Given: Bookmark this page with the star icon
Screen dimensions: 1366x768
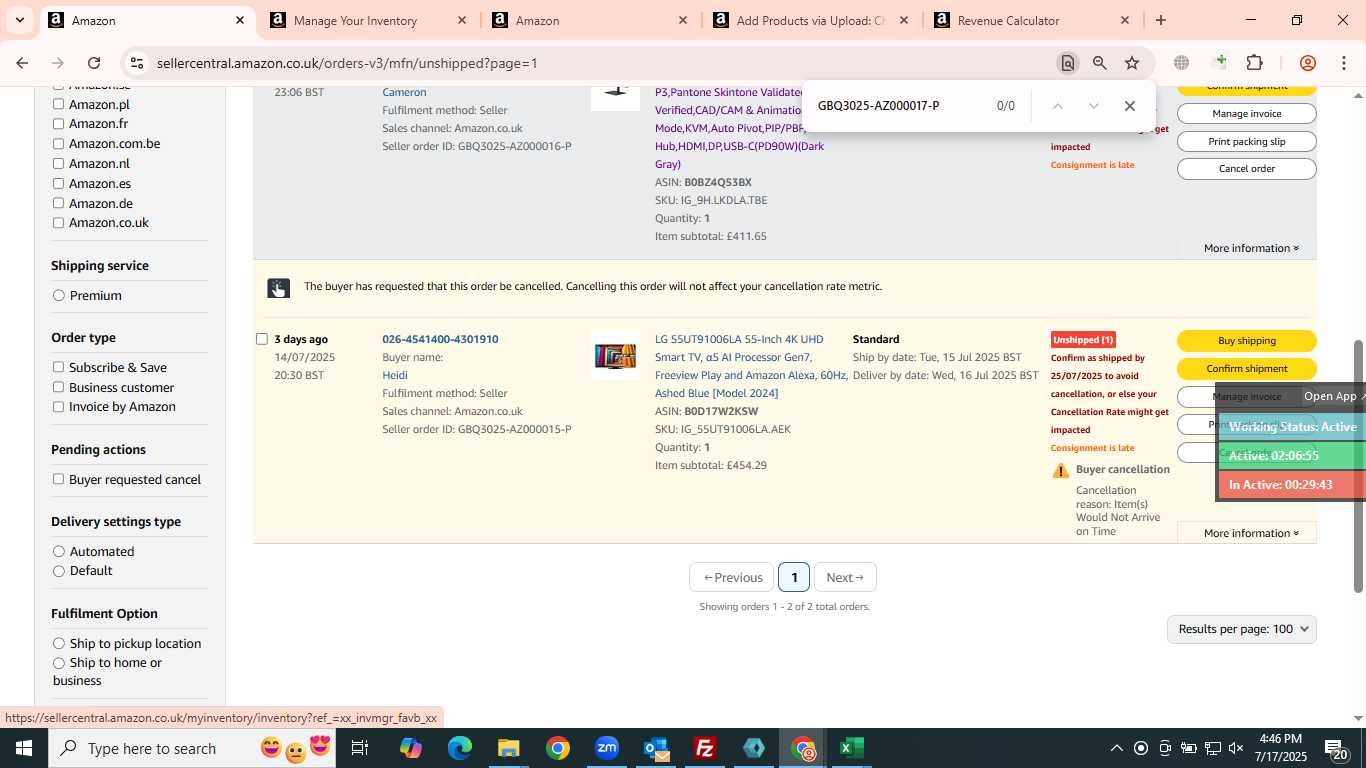Looking at the screenshot, I should coord(1132,63).
